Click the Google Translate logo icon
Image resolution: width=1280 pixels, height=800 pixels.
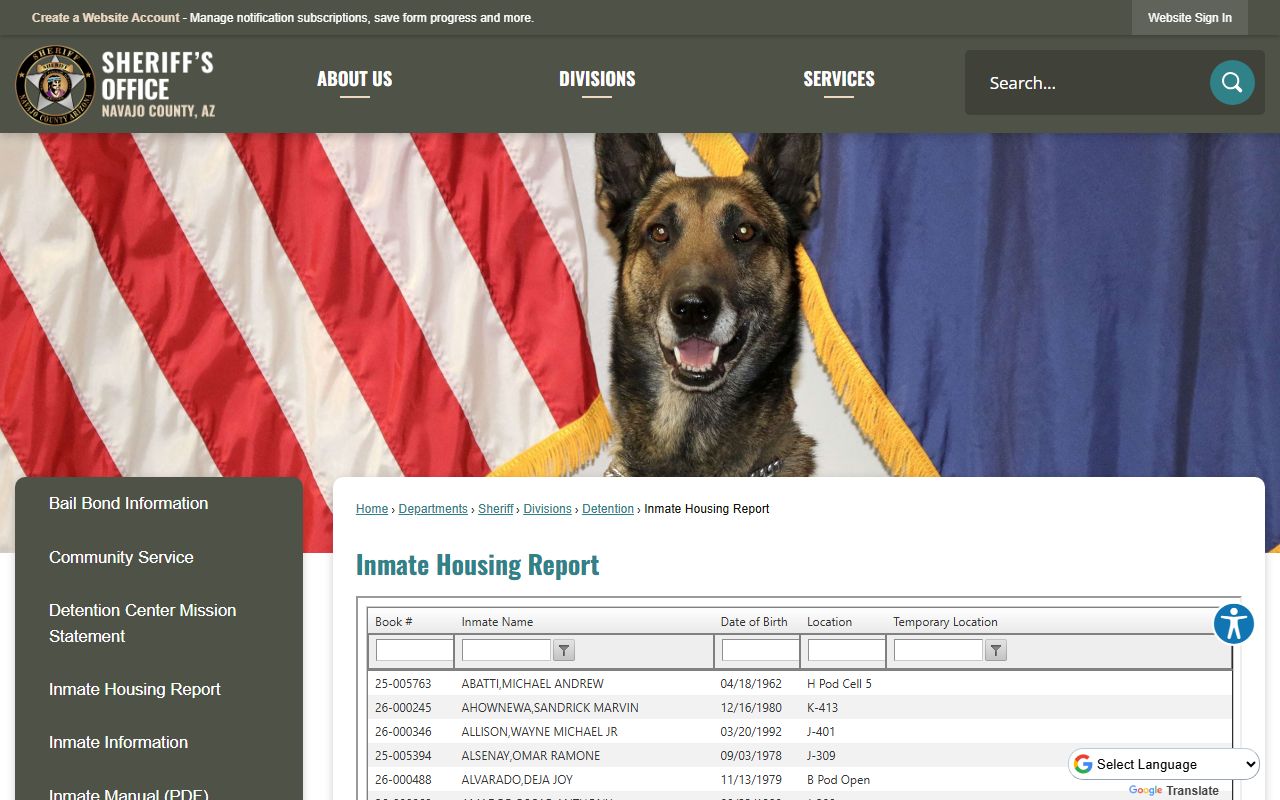pyautogui.click(x=1083, y=764)
